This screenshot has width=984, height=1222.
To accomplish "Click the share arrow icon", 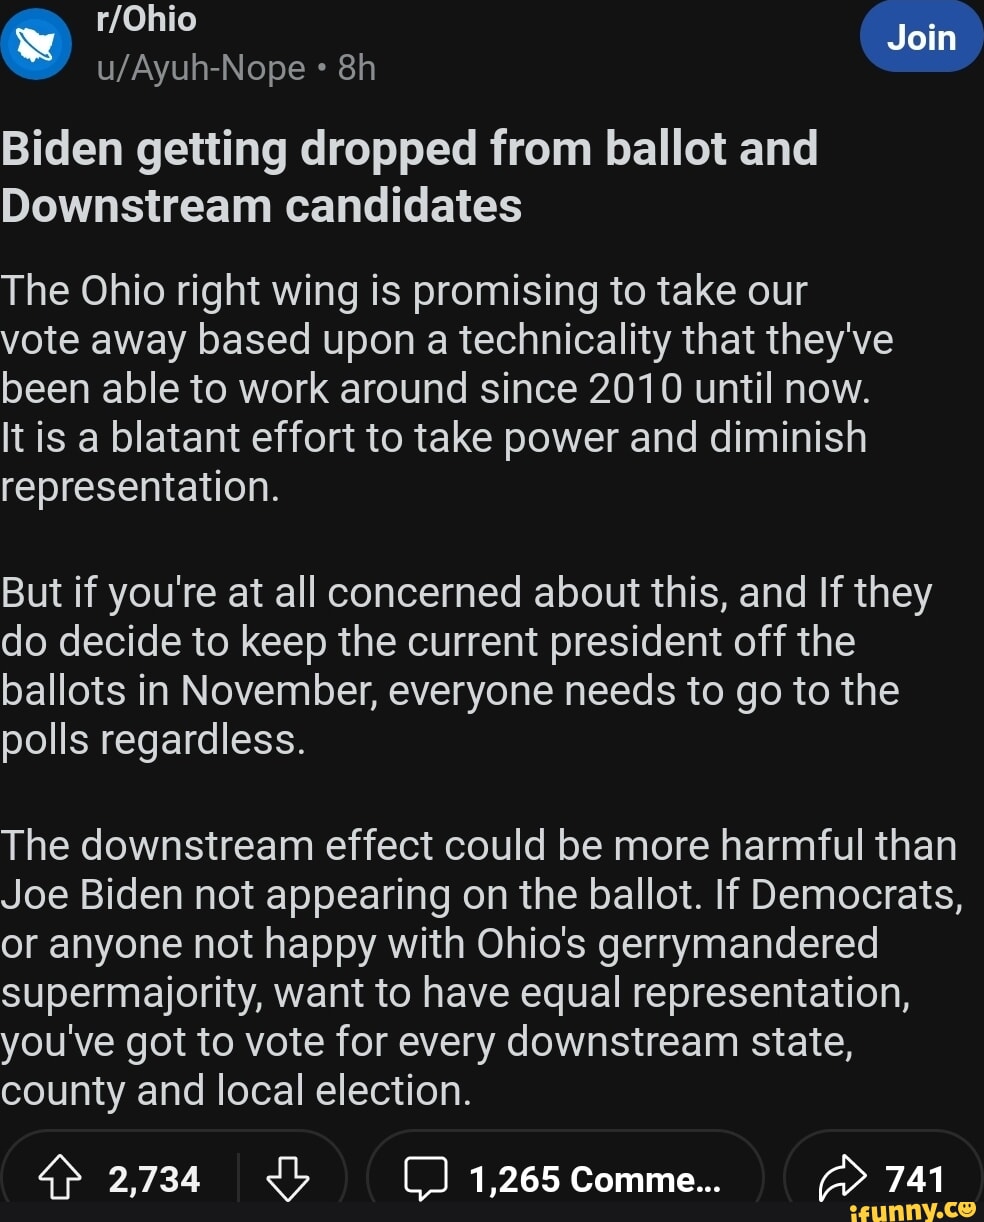I will 840,1179.
